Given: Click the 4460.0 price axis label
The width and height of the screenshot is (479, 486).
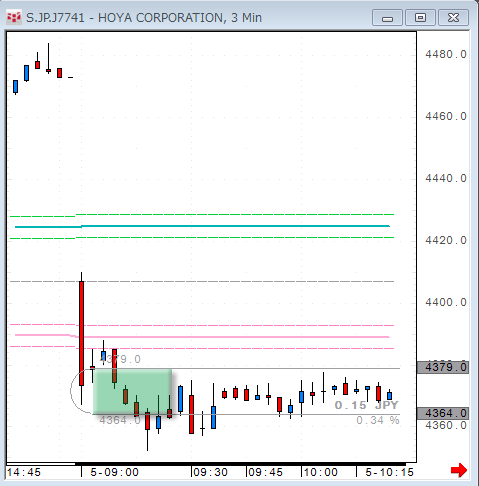Looking at the screenshot, I should click(x=446, y=116).
